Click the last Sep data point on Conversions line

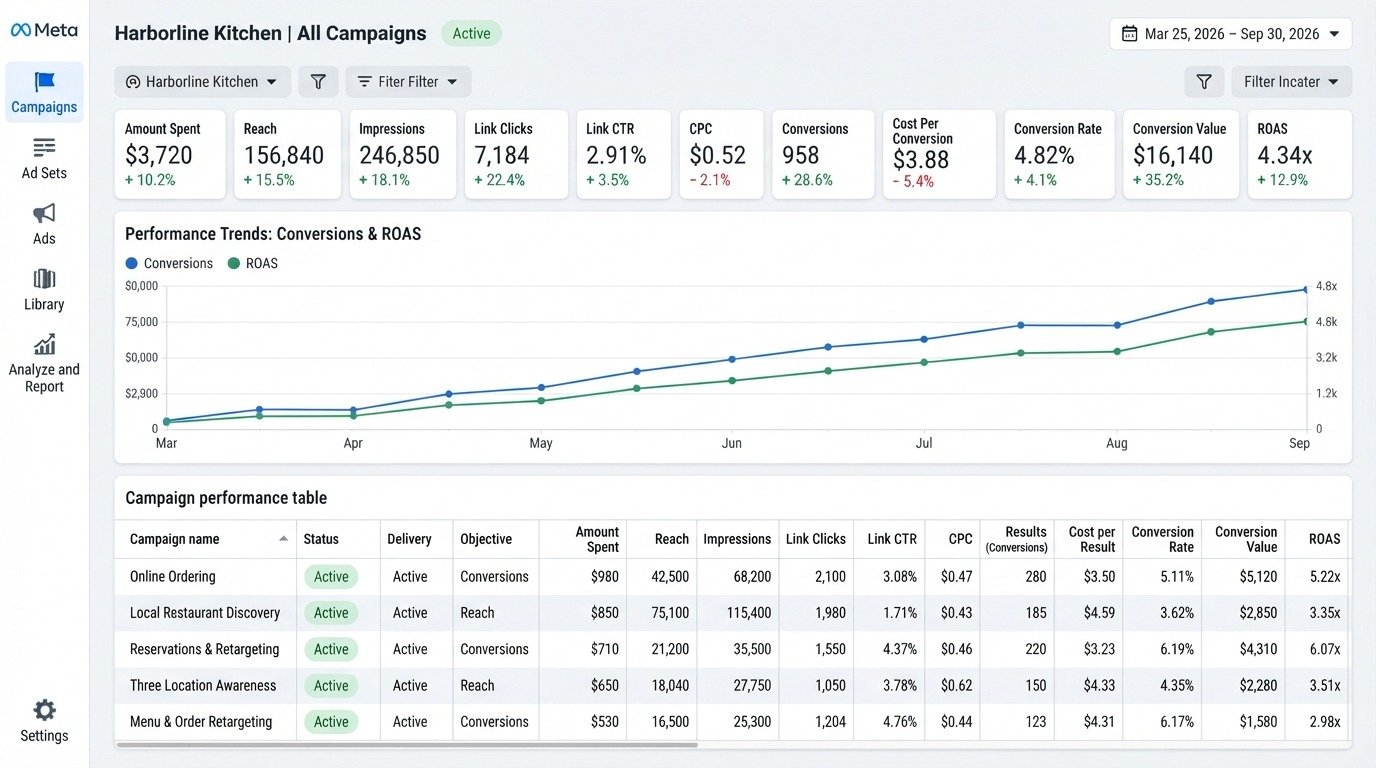coord(1306,290)
